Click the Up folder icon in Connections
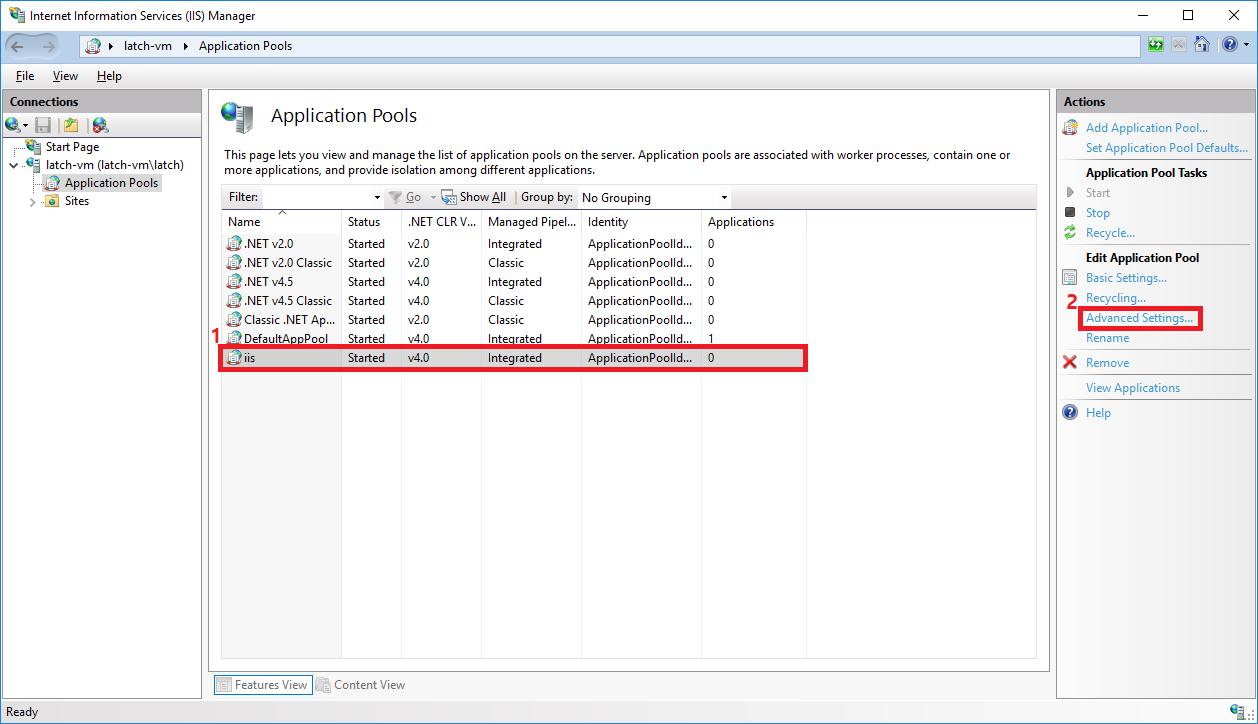 pyautogui.click(x=71, y=125)
